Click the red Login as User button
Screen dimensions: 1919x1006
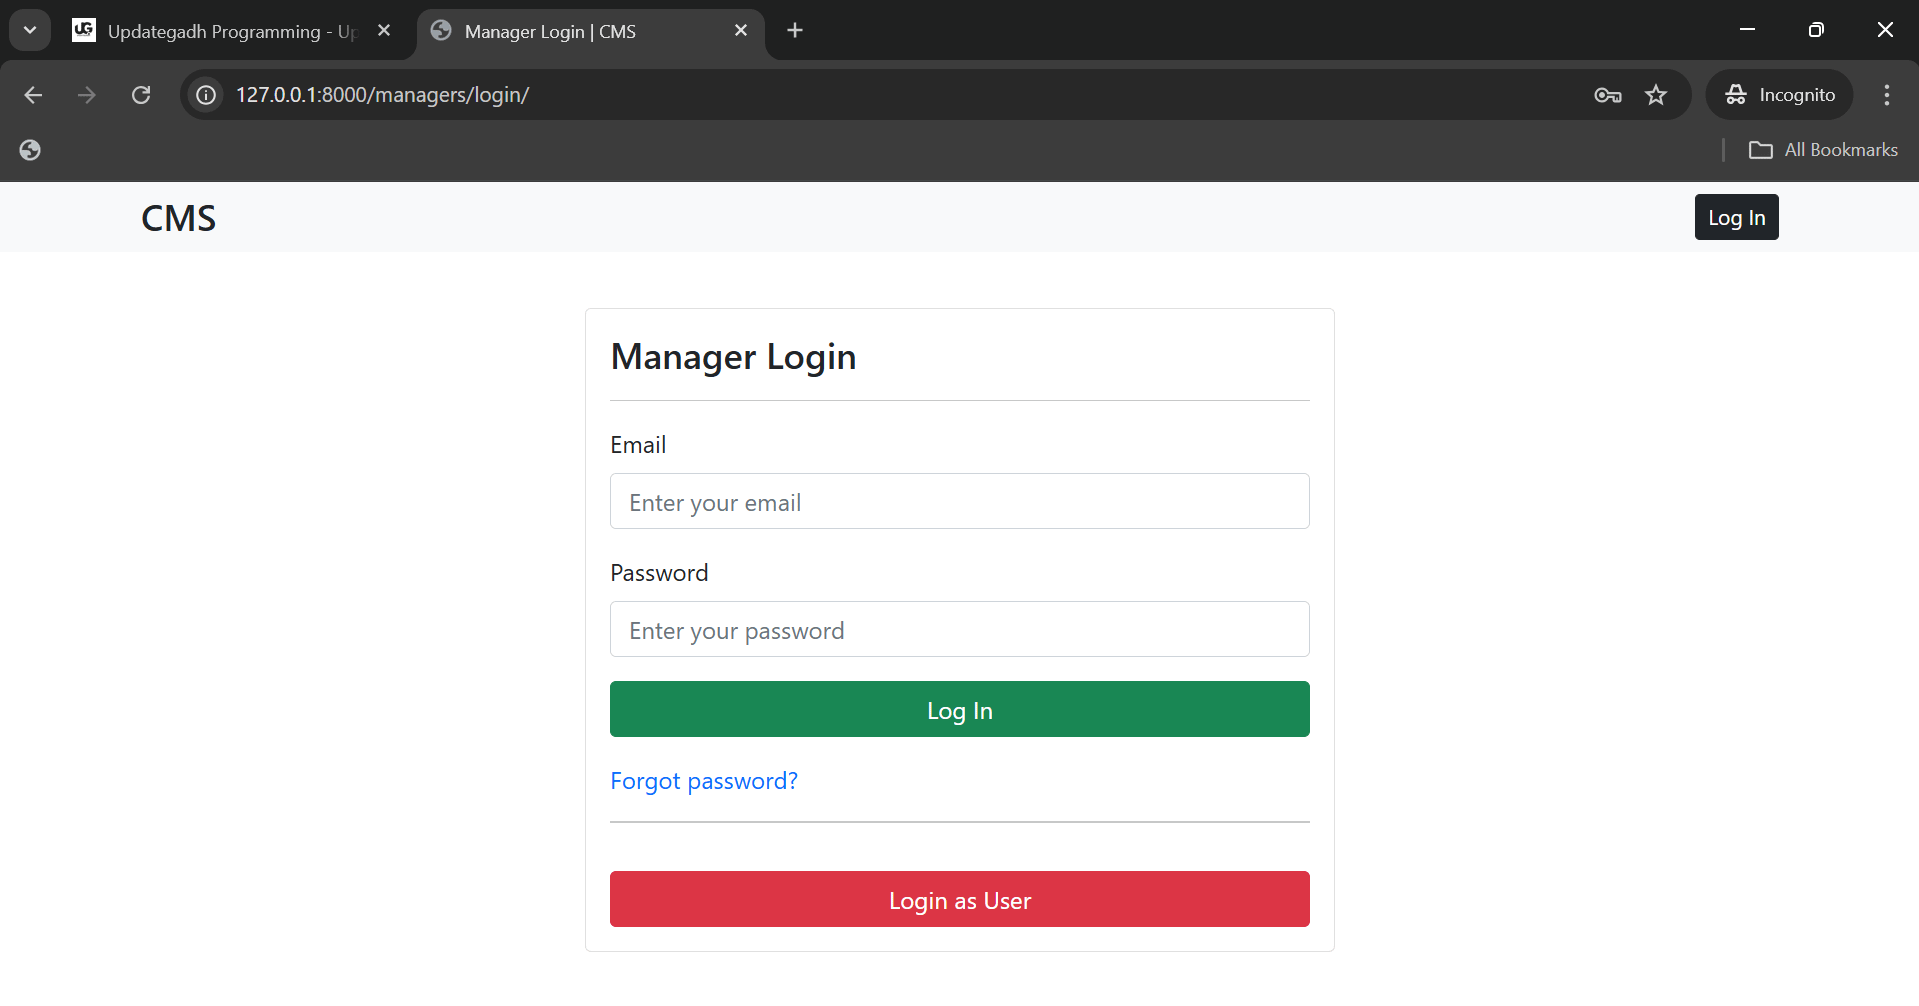coord(958,899)
